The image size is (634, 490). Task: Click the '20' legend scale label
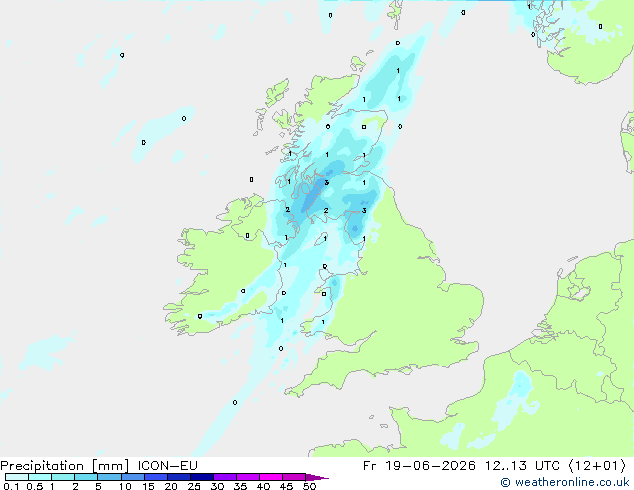coord(171,486)
